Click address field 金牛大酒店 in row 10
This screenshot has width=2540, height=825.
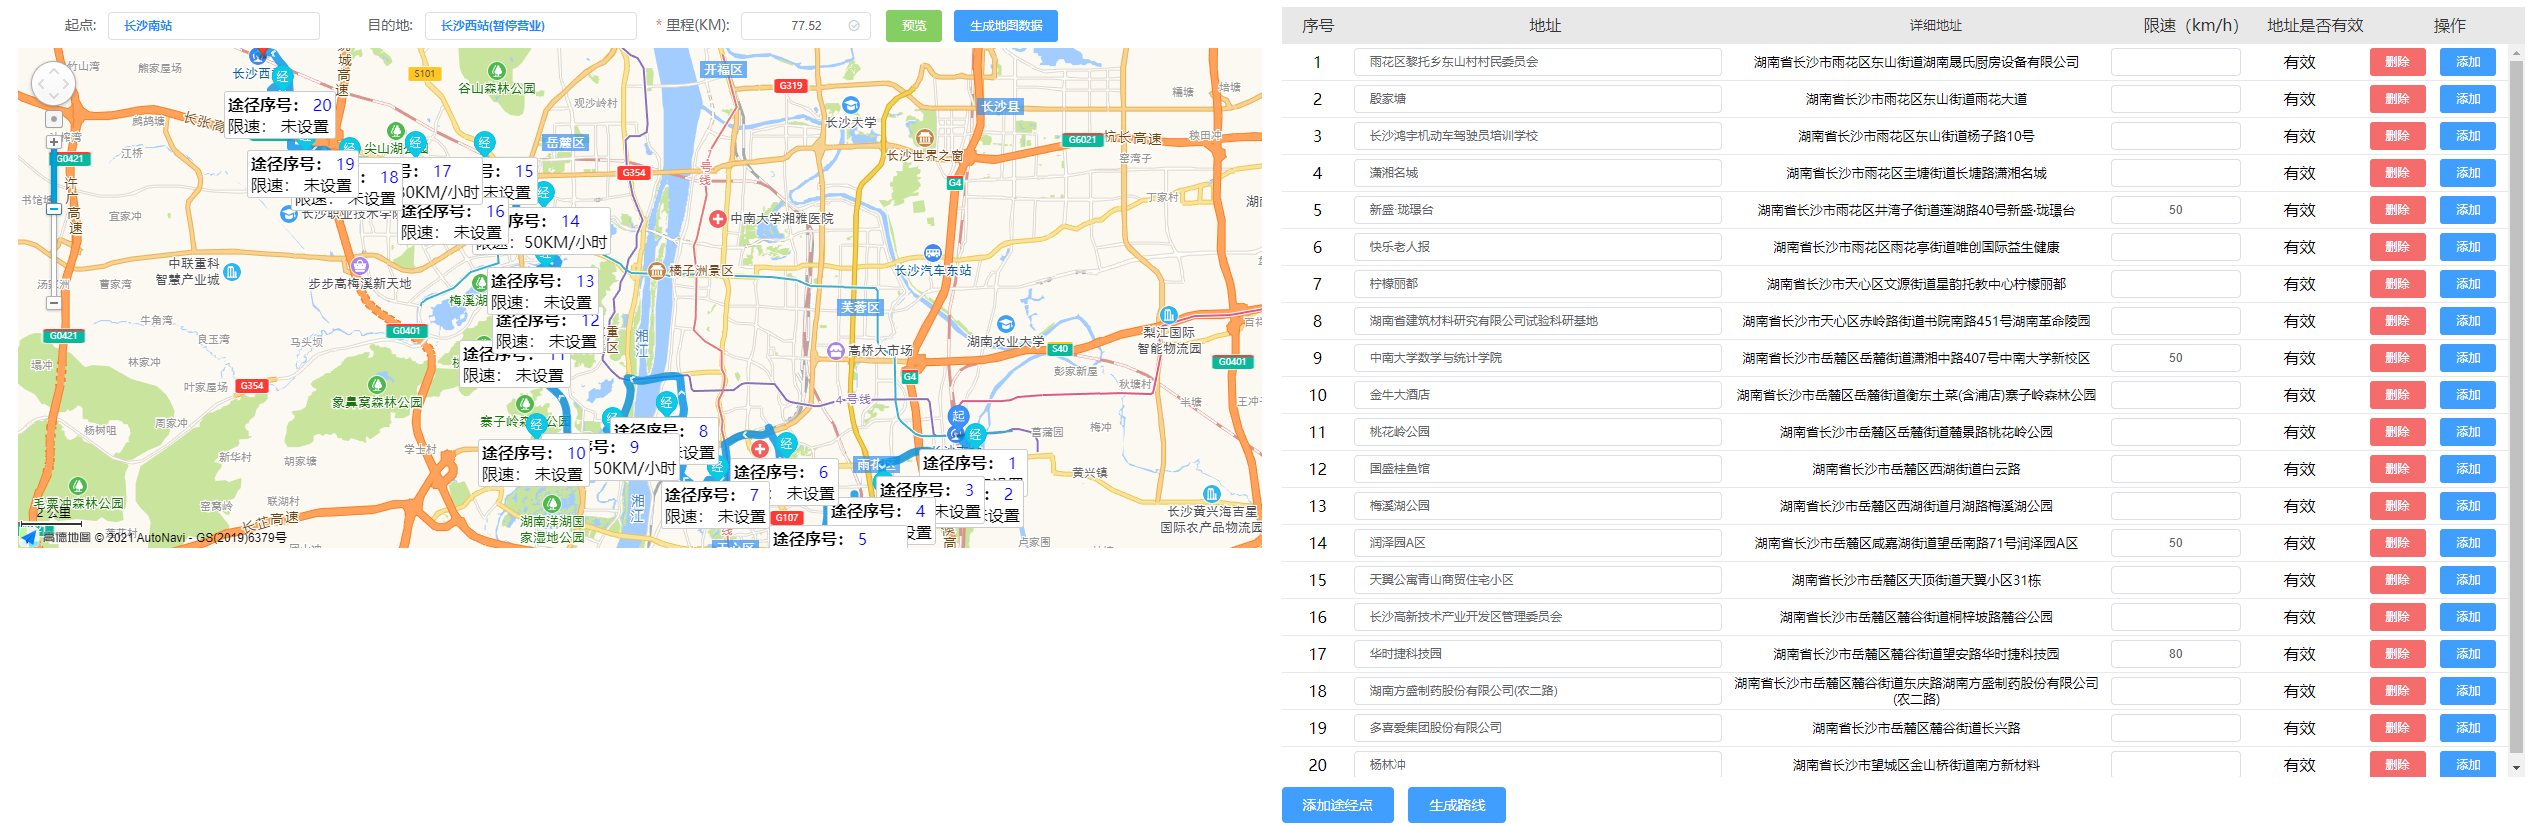pos(1538,395)
